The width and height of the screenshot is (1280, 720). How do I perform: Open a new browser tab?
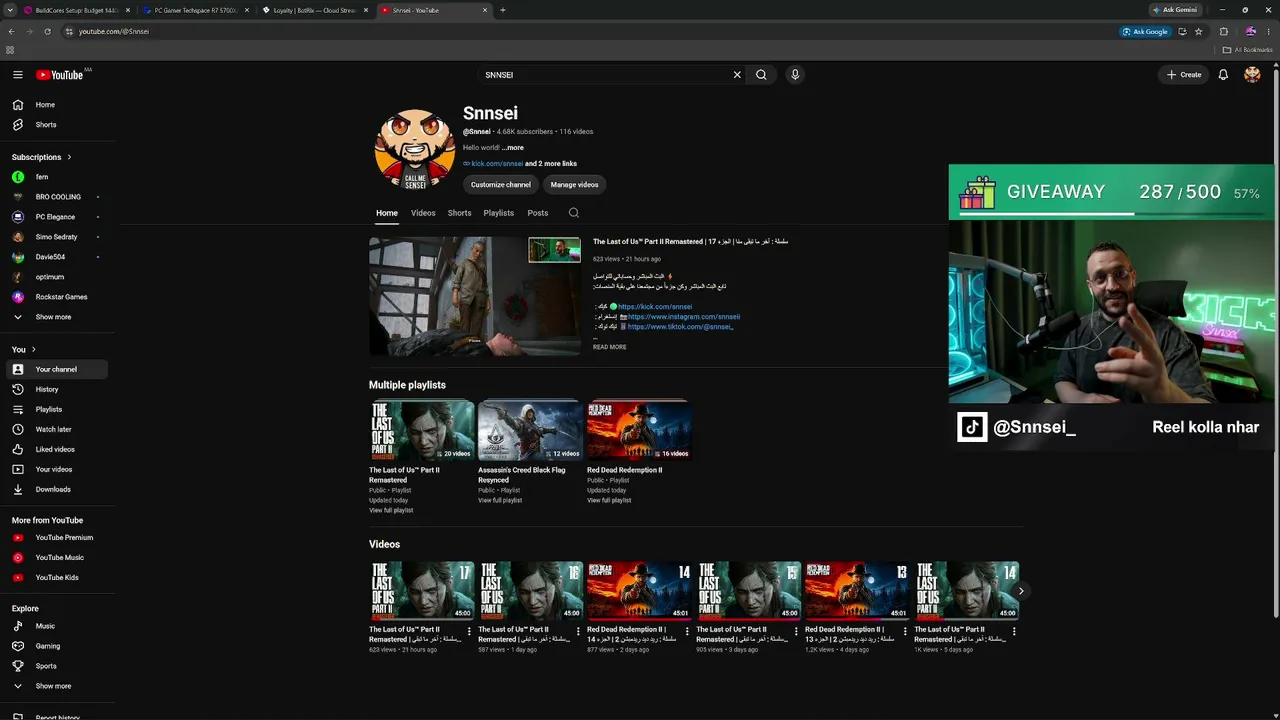point(502,10)
